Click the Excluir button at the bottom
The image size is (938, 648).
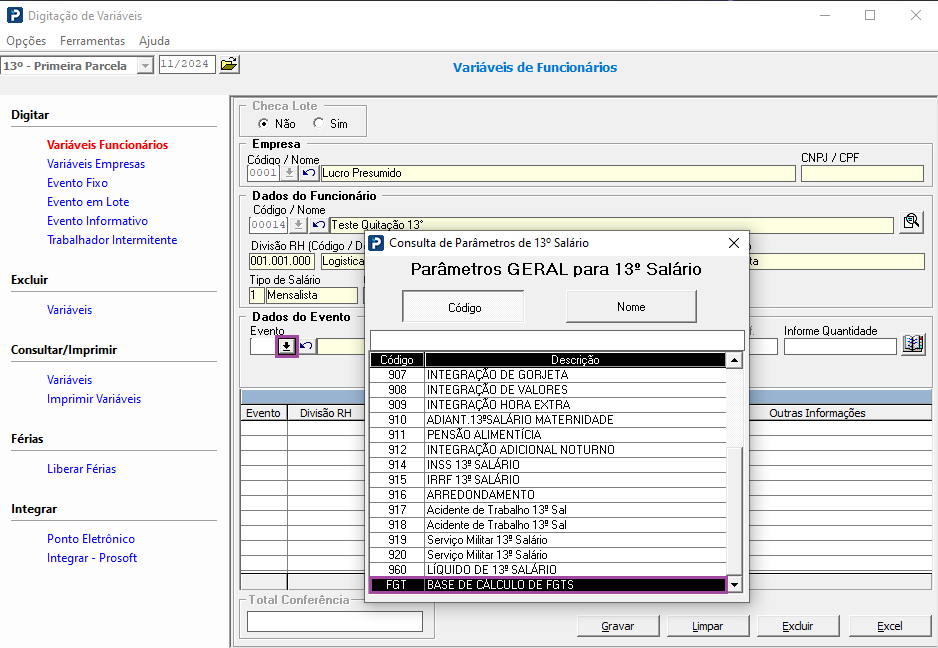click(798, 626)
